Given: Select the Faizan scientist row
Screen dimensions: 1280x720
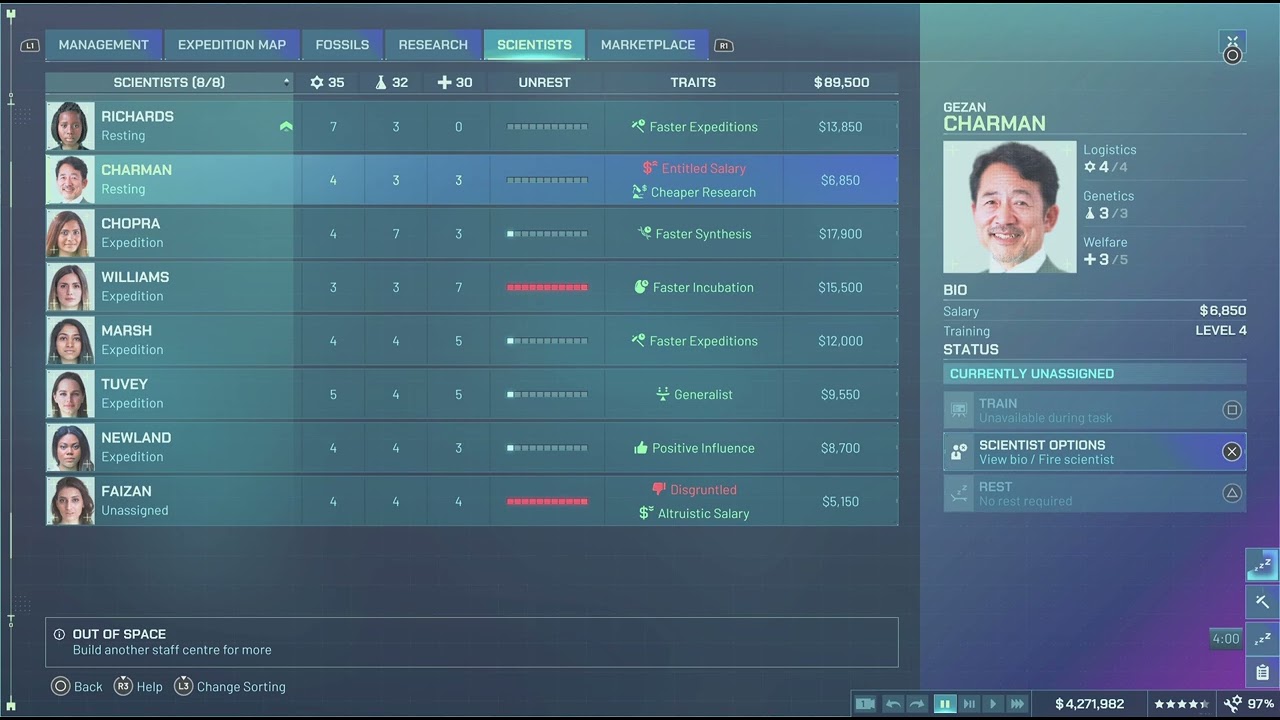Looking at the screenshot, I should tap(472, 501).
